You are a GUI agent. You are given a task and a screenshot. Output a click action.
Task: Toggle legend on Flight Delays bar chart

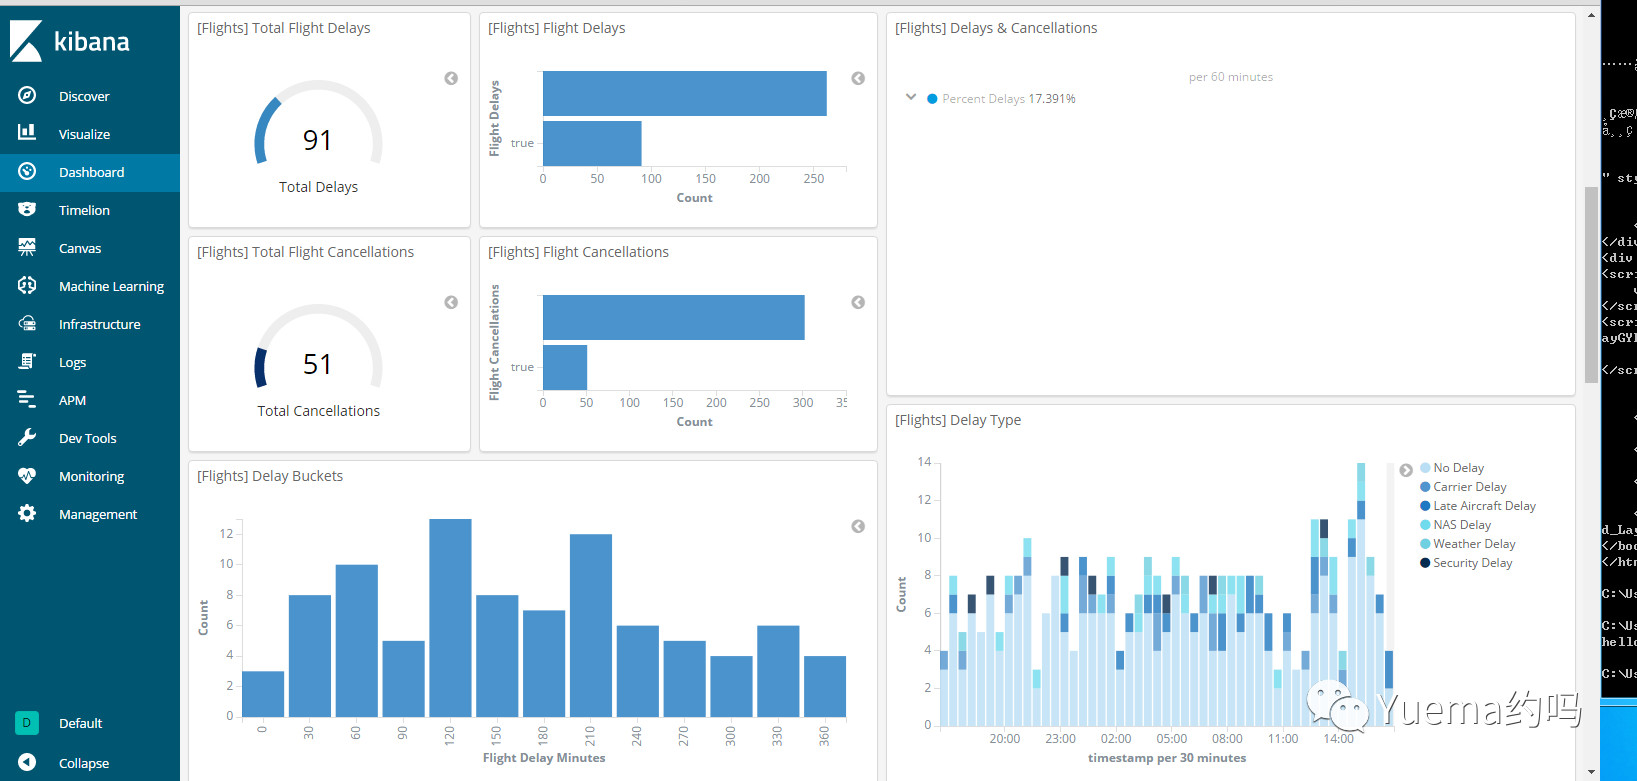858,78
